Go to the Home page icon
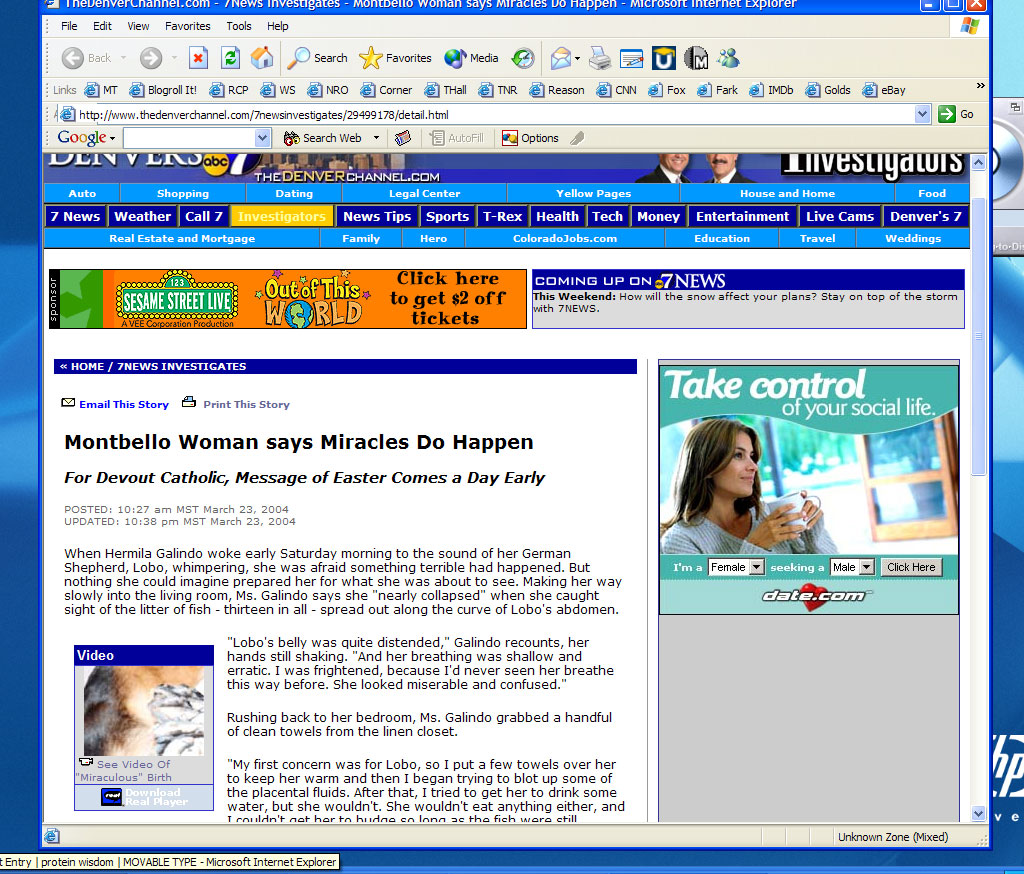The image size is (1024, 874). (x=261, y=58)
